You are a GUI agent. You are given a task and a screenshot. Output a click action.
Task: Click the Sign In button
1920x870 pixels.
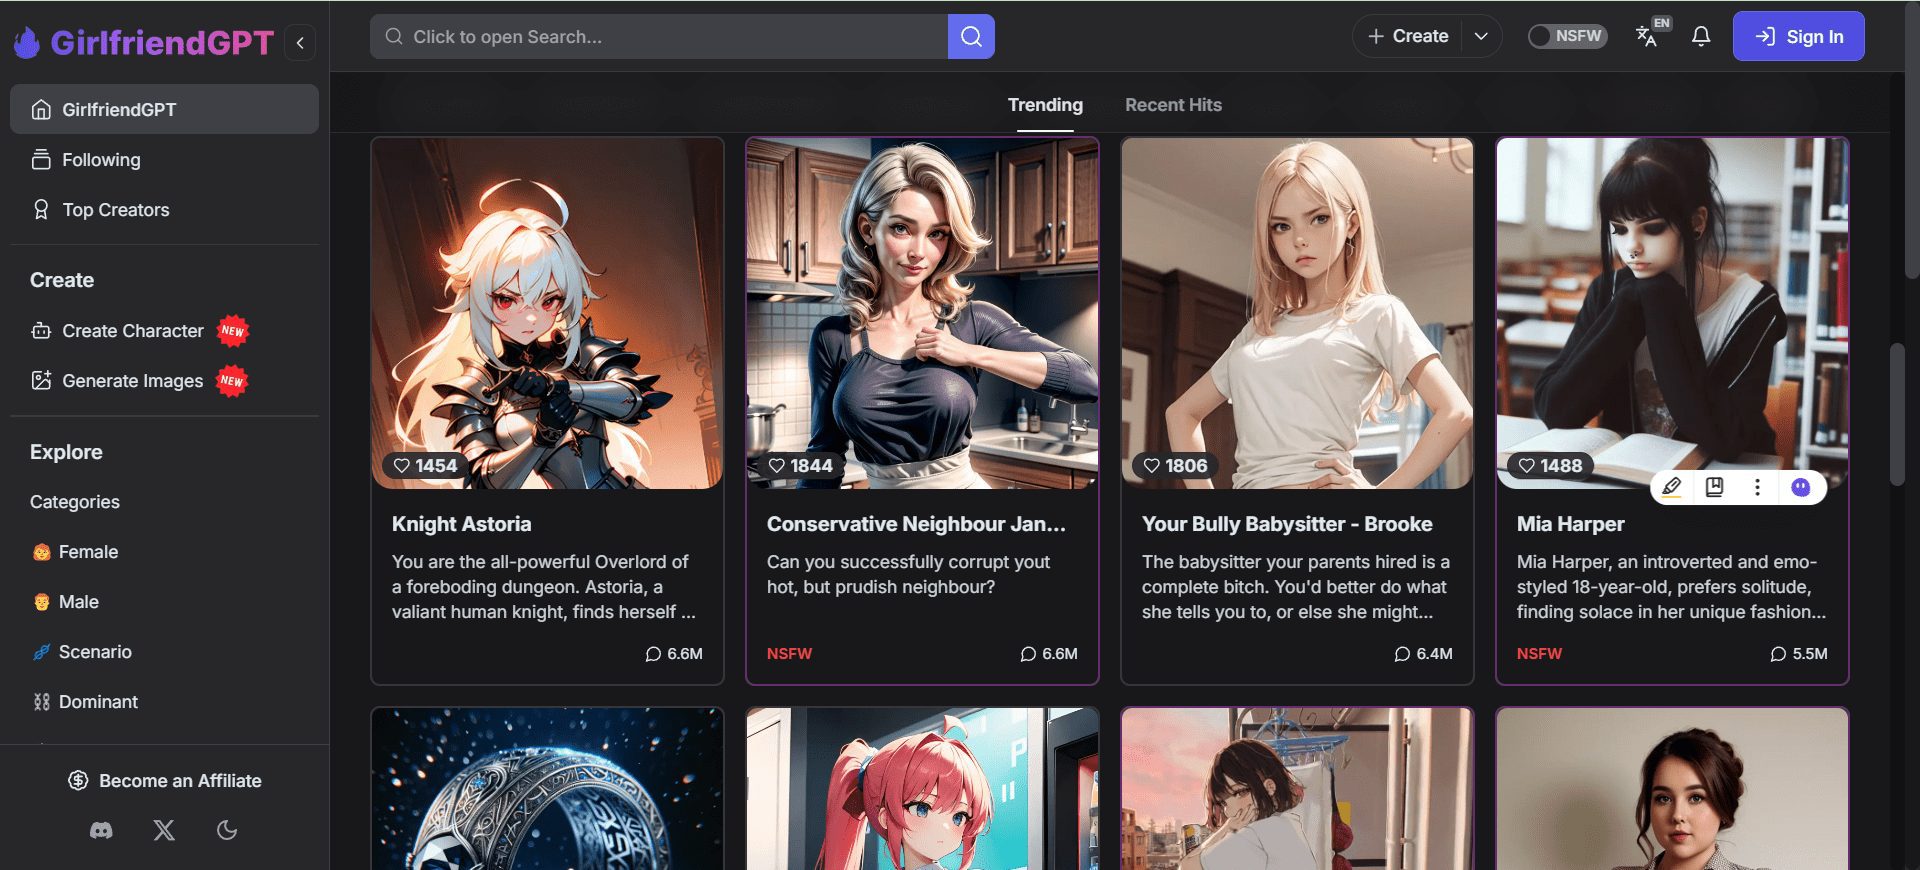click(1798, 36)
